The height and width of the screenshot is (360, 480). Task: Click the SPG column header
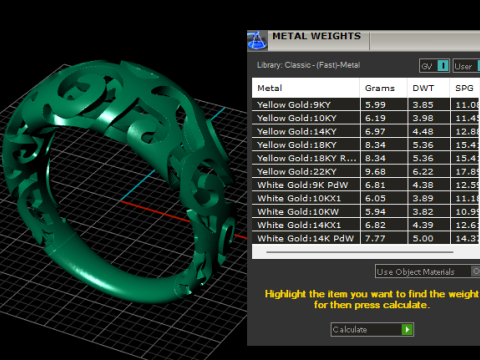[465, 88]
